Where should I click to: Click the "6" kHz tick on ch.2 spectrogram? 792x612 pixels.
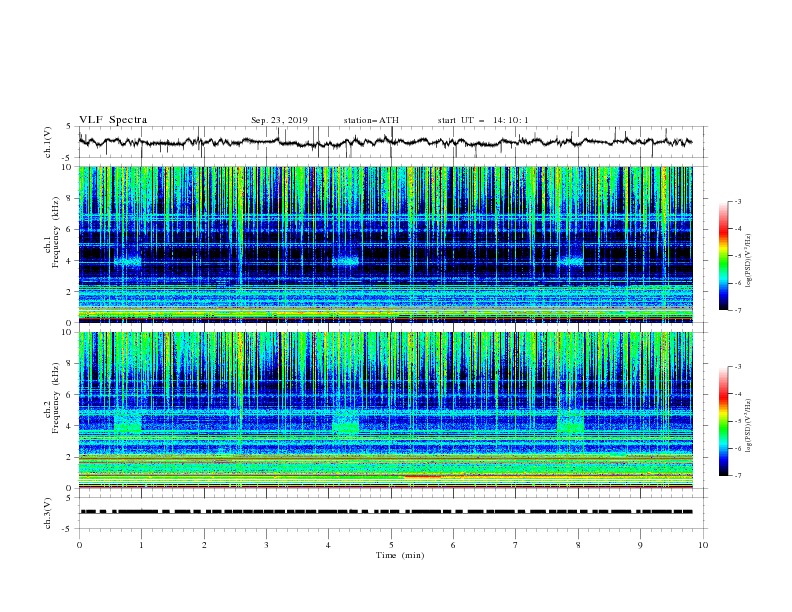click(70, 395)
